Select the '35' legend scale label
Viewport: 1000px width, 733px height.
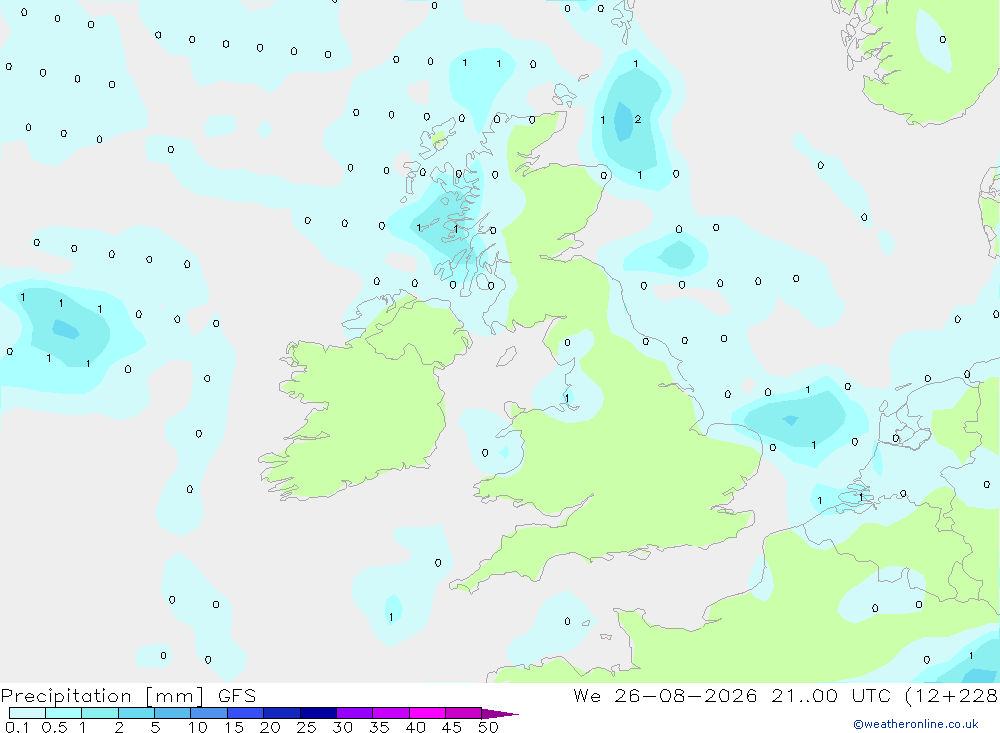[x=379, y=727]
